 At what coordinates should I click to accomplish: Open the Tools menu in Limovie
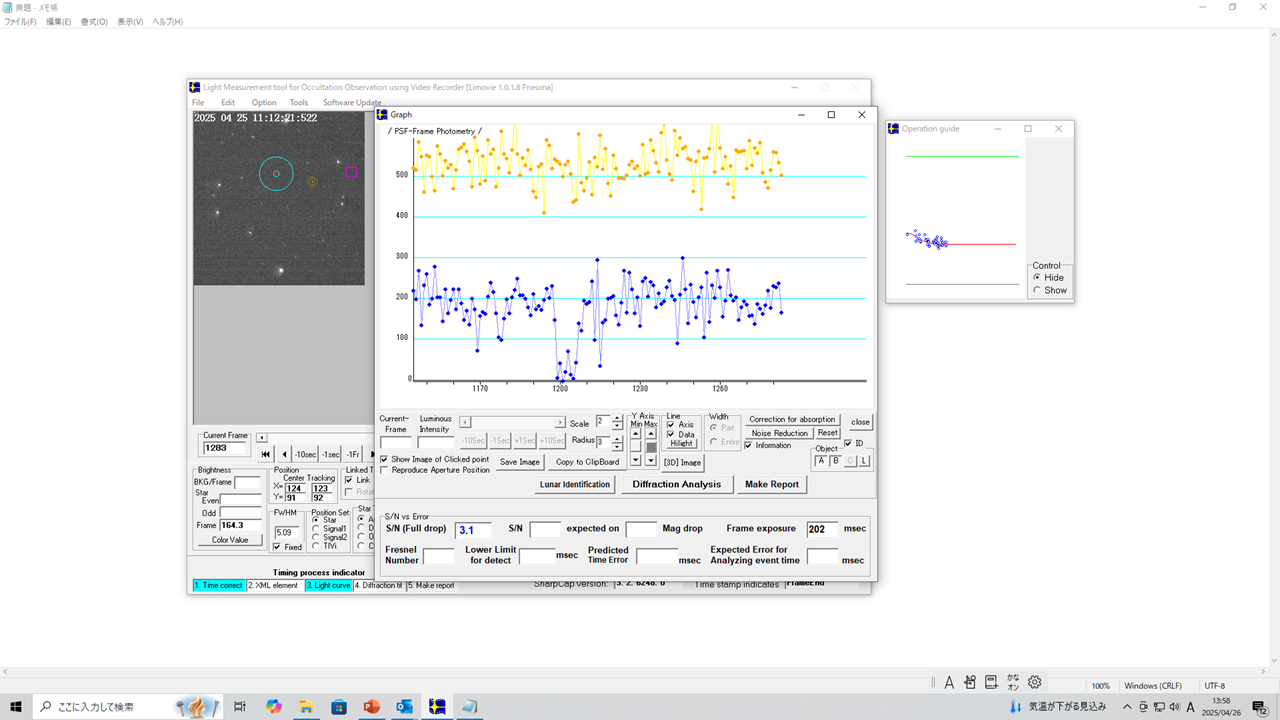tap(298, 102)
